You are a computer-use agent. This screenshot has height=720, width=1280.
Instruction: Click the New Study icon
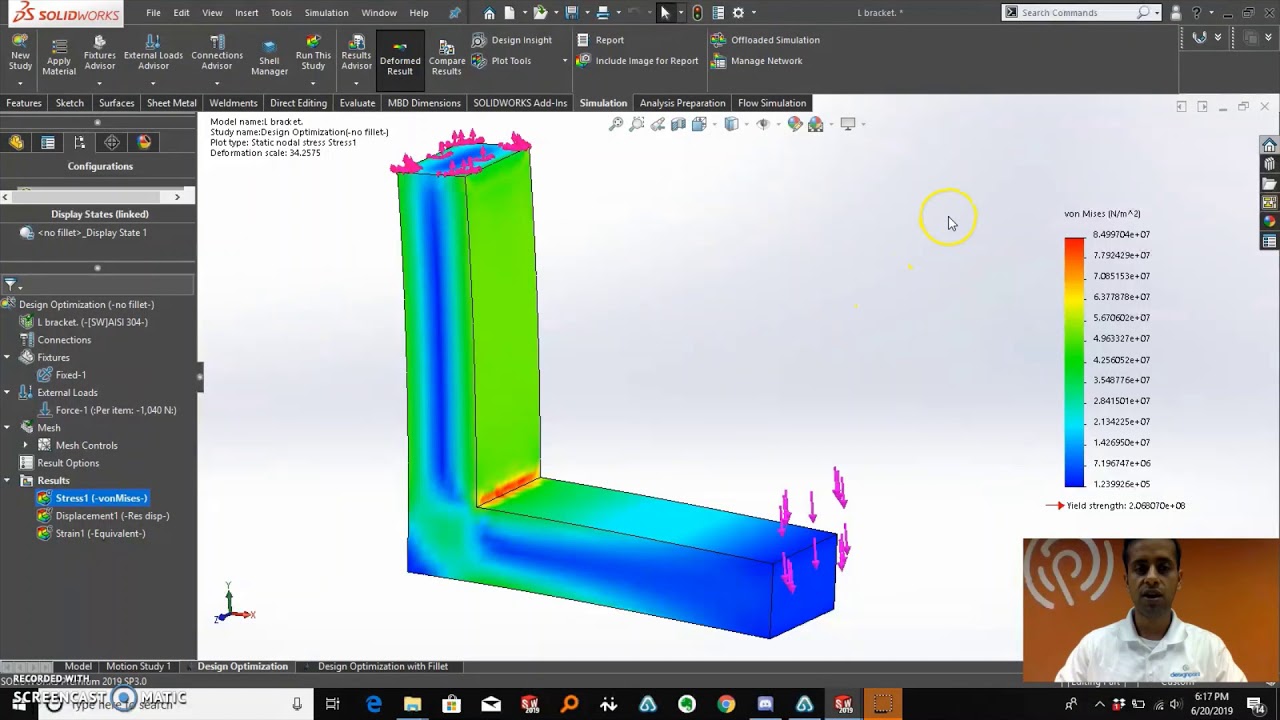pyautogui.click(x=20, y=54)
